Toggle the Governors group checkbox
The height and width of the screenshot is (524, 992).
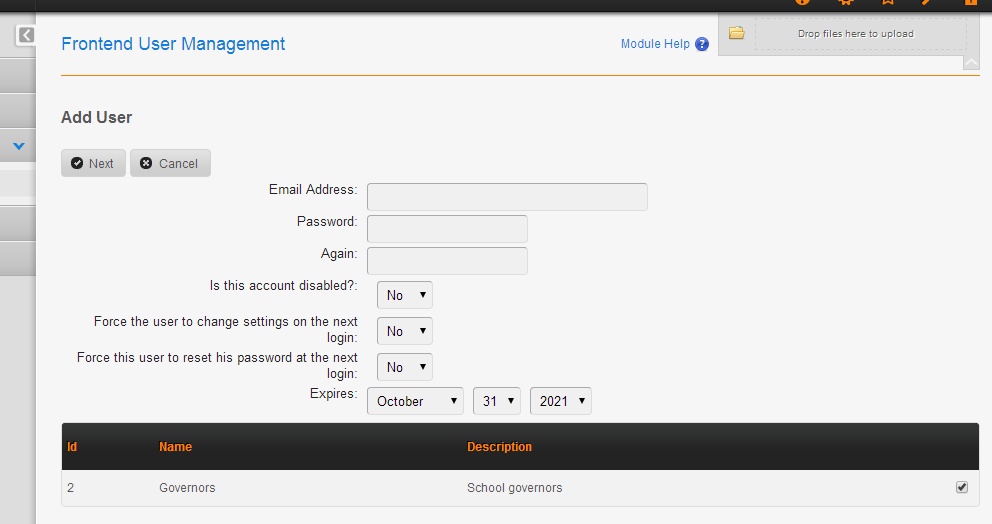(x=962, y=487)
